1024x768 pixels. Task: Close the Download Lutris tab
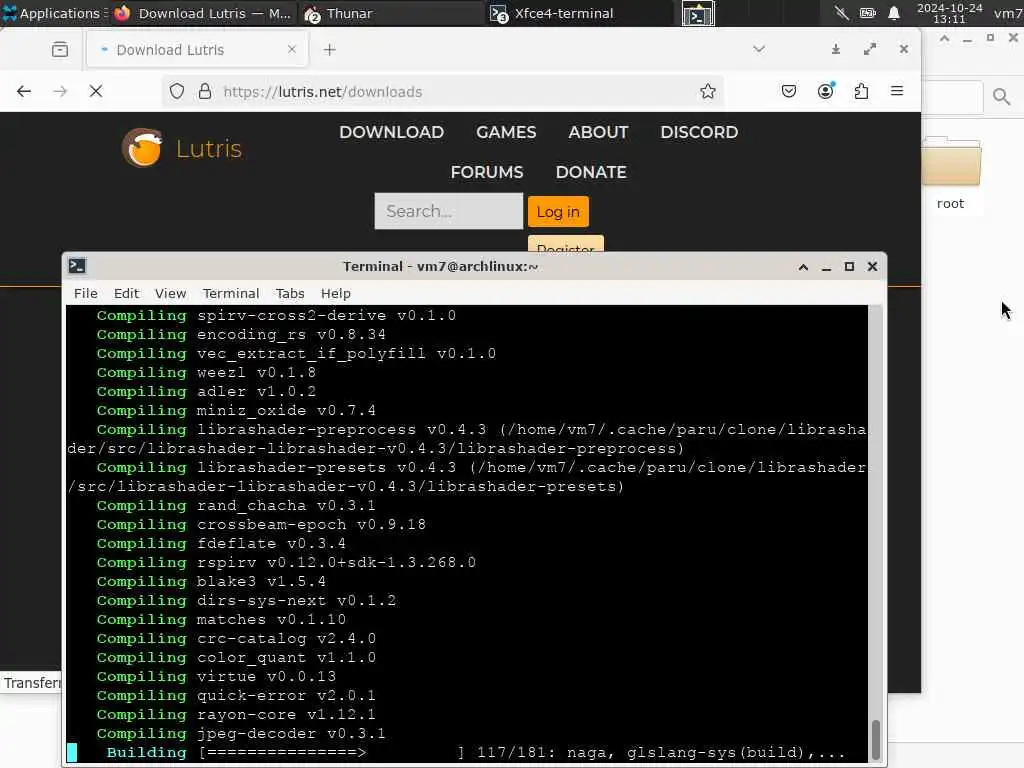292,50
